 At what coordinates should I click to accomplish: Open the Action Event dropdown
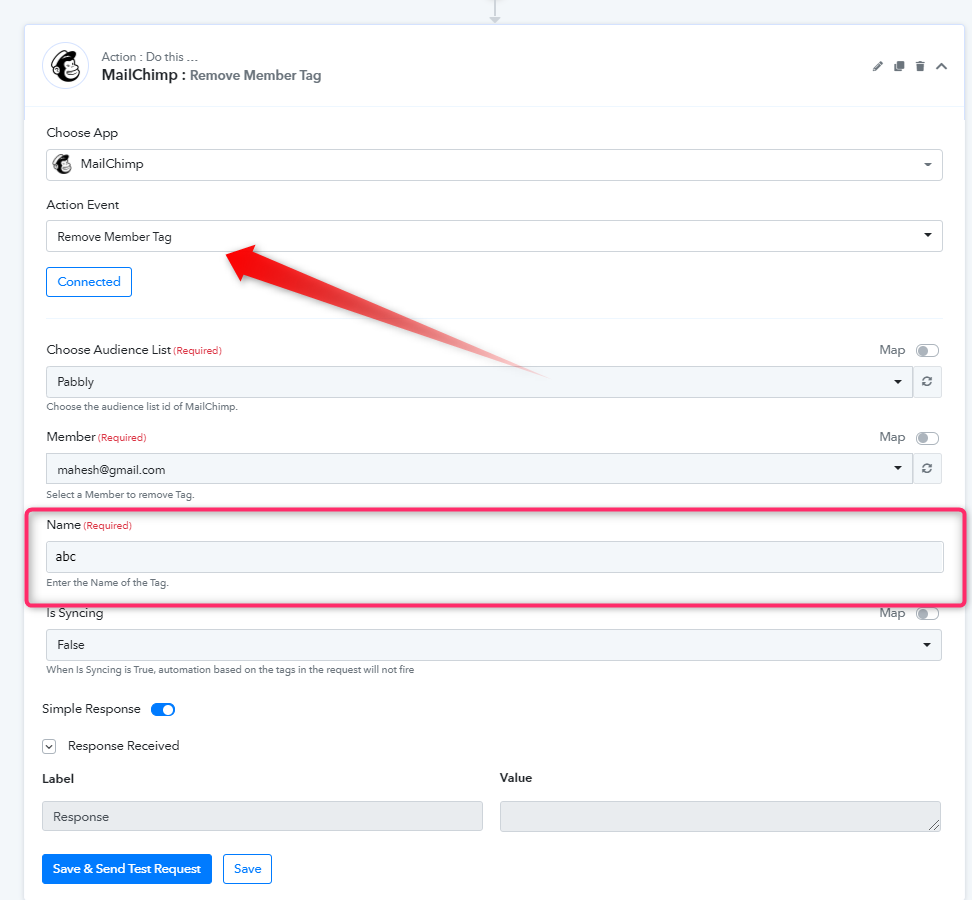[494, 236]
